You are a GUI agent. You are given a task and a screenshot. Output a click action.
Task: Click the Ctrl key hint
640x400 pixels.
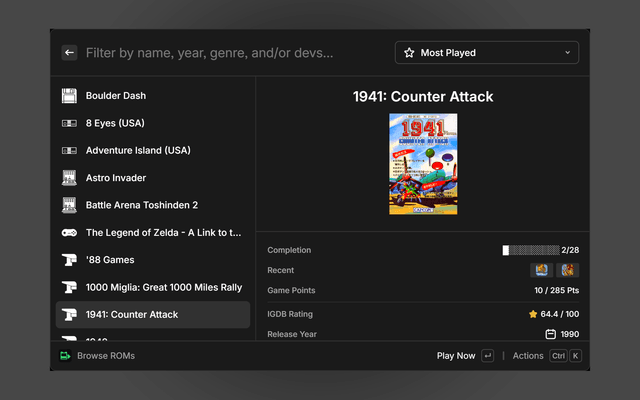(x=558, y=356)
